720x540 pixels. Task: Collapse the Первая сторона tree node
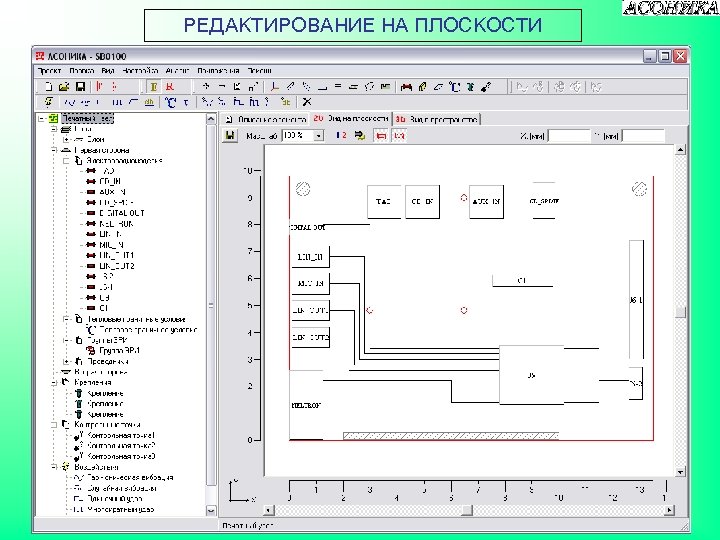coord(54,150)
